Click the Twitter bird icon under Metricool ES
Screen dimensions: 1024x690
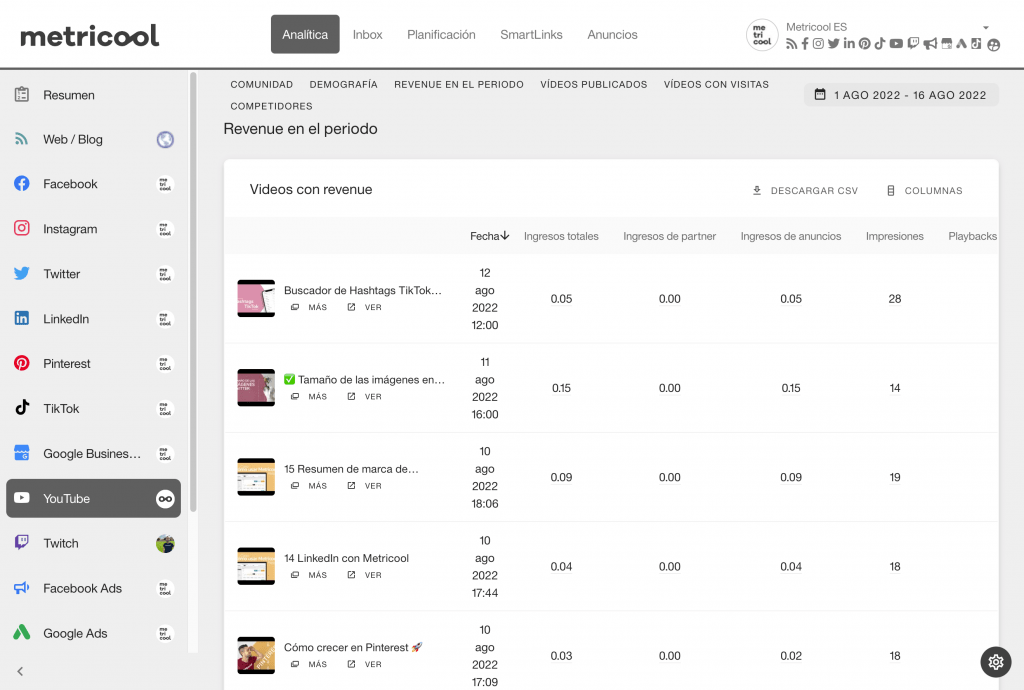tap(833, 44)
